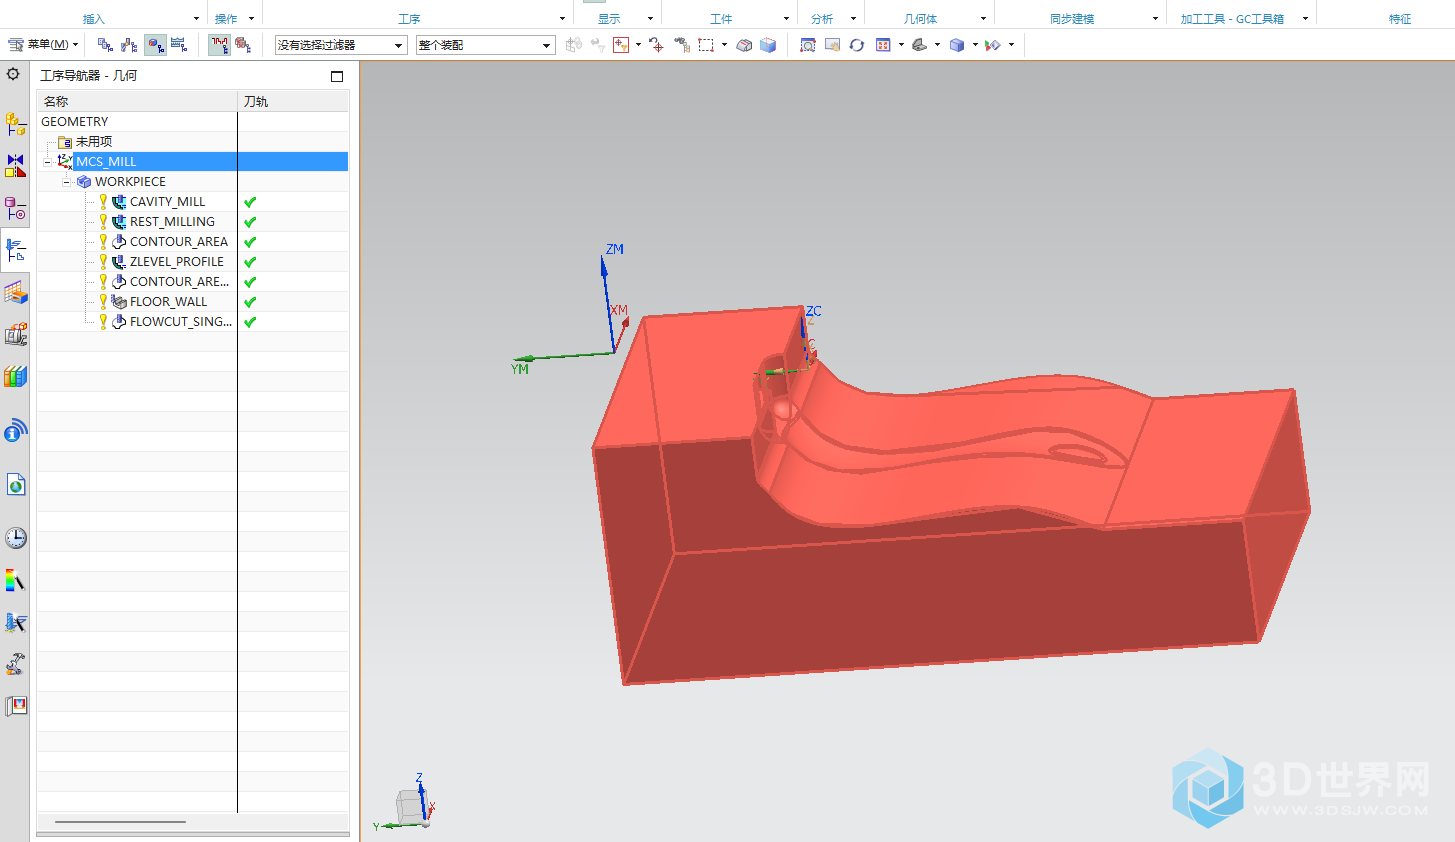Toggle the FLOWCUT_SING green toolpath checkmark
The width and height of the screenshot is (1455, 842).
coord(250,322)
